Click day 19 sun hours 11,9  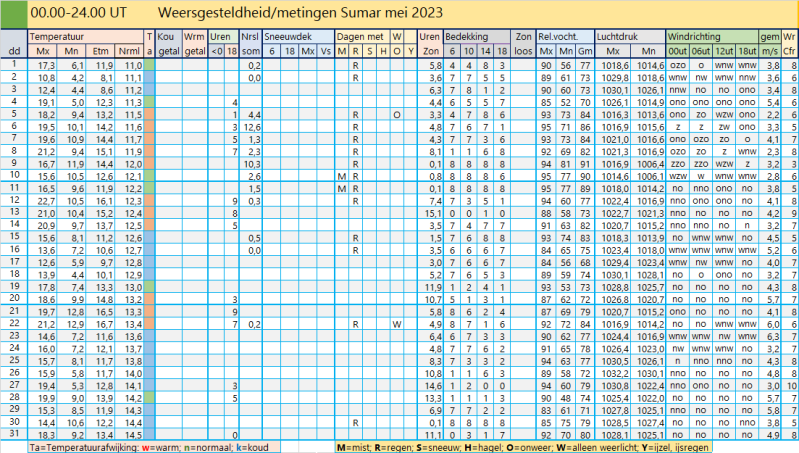[x=433, y=287]
